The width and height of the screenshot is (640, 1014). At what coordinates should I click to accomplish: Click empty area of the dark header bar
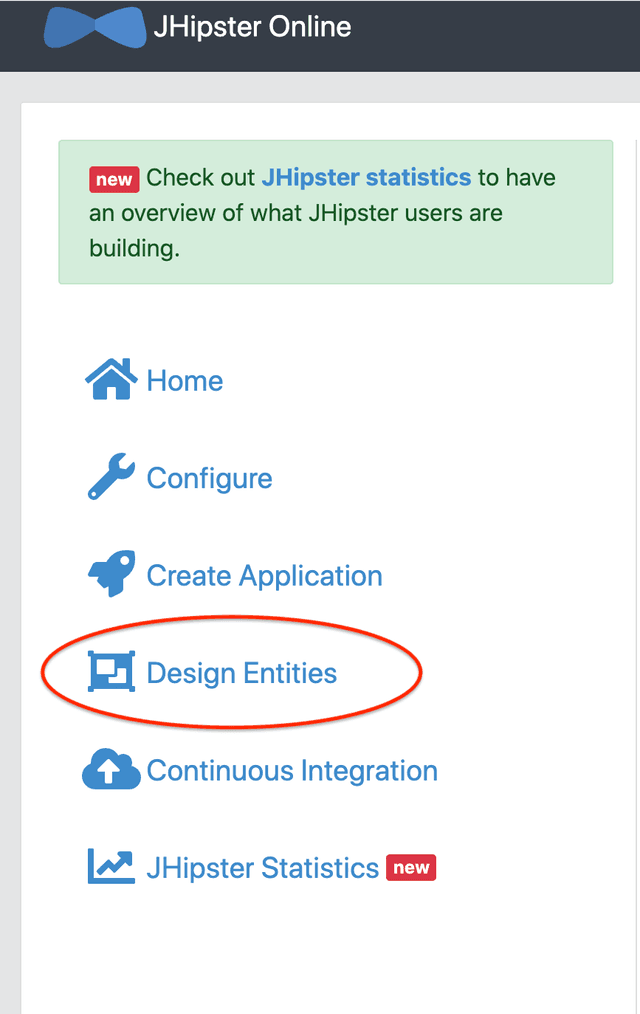[x=500, y=35]
